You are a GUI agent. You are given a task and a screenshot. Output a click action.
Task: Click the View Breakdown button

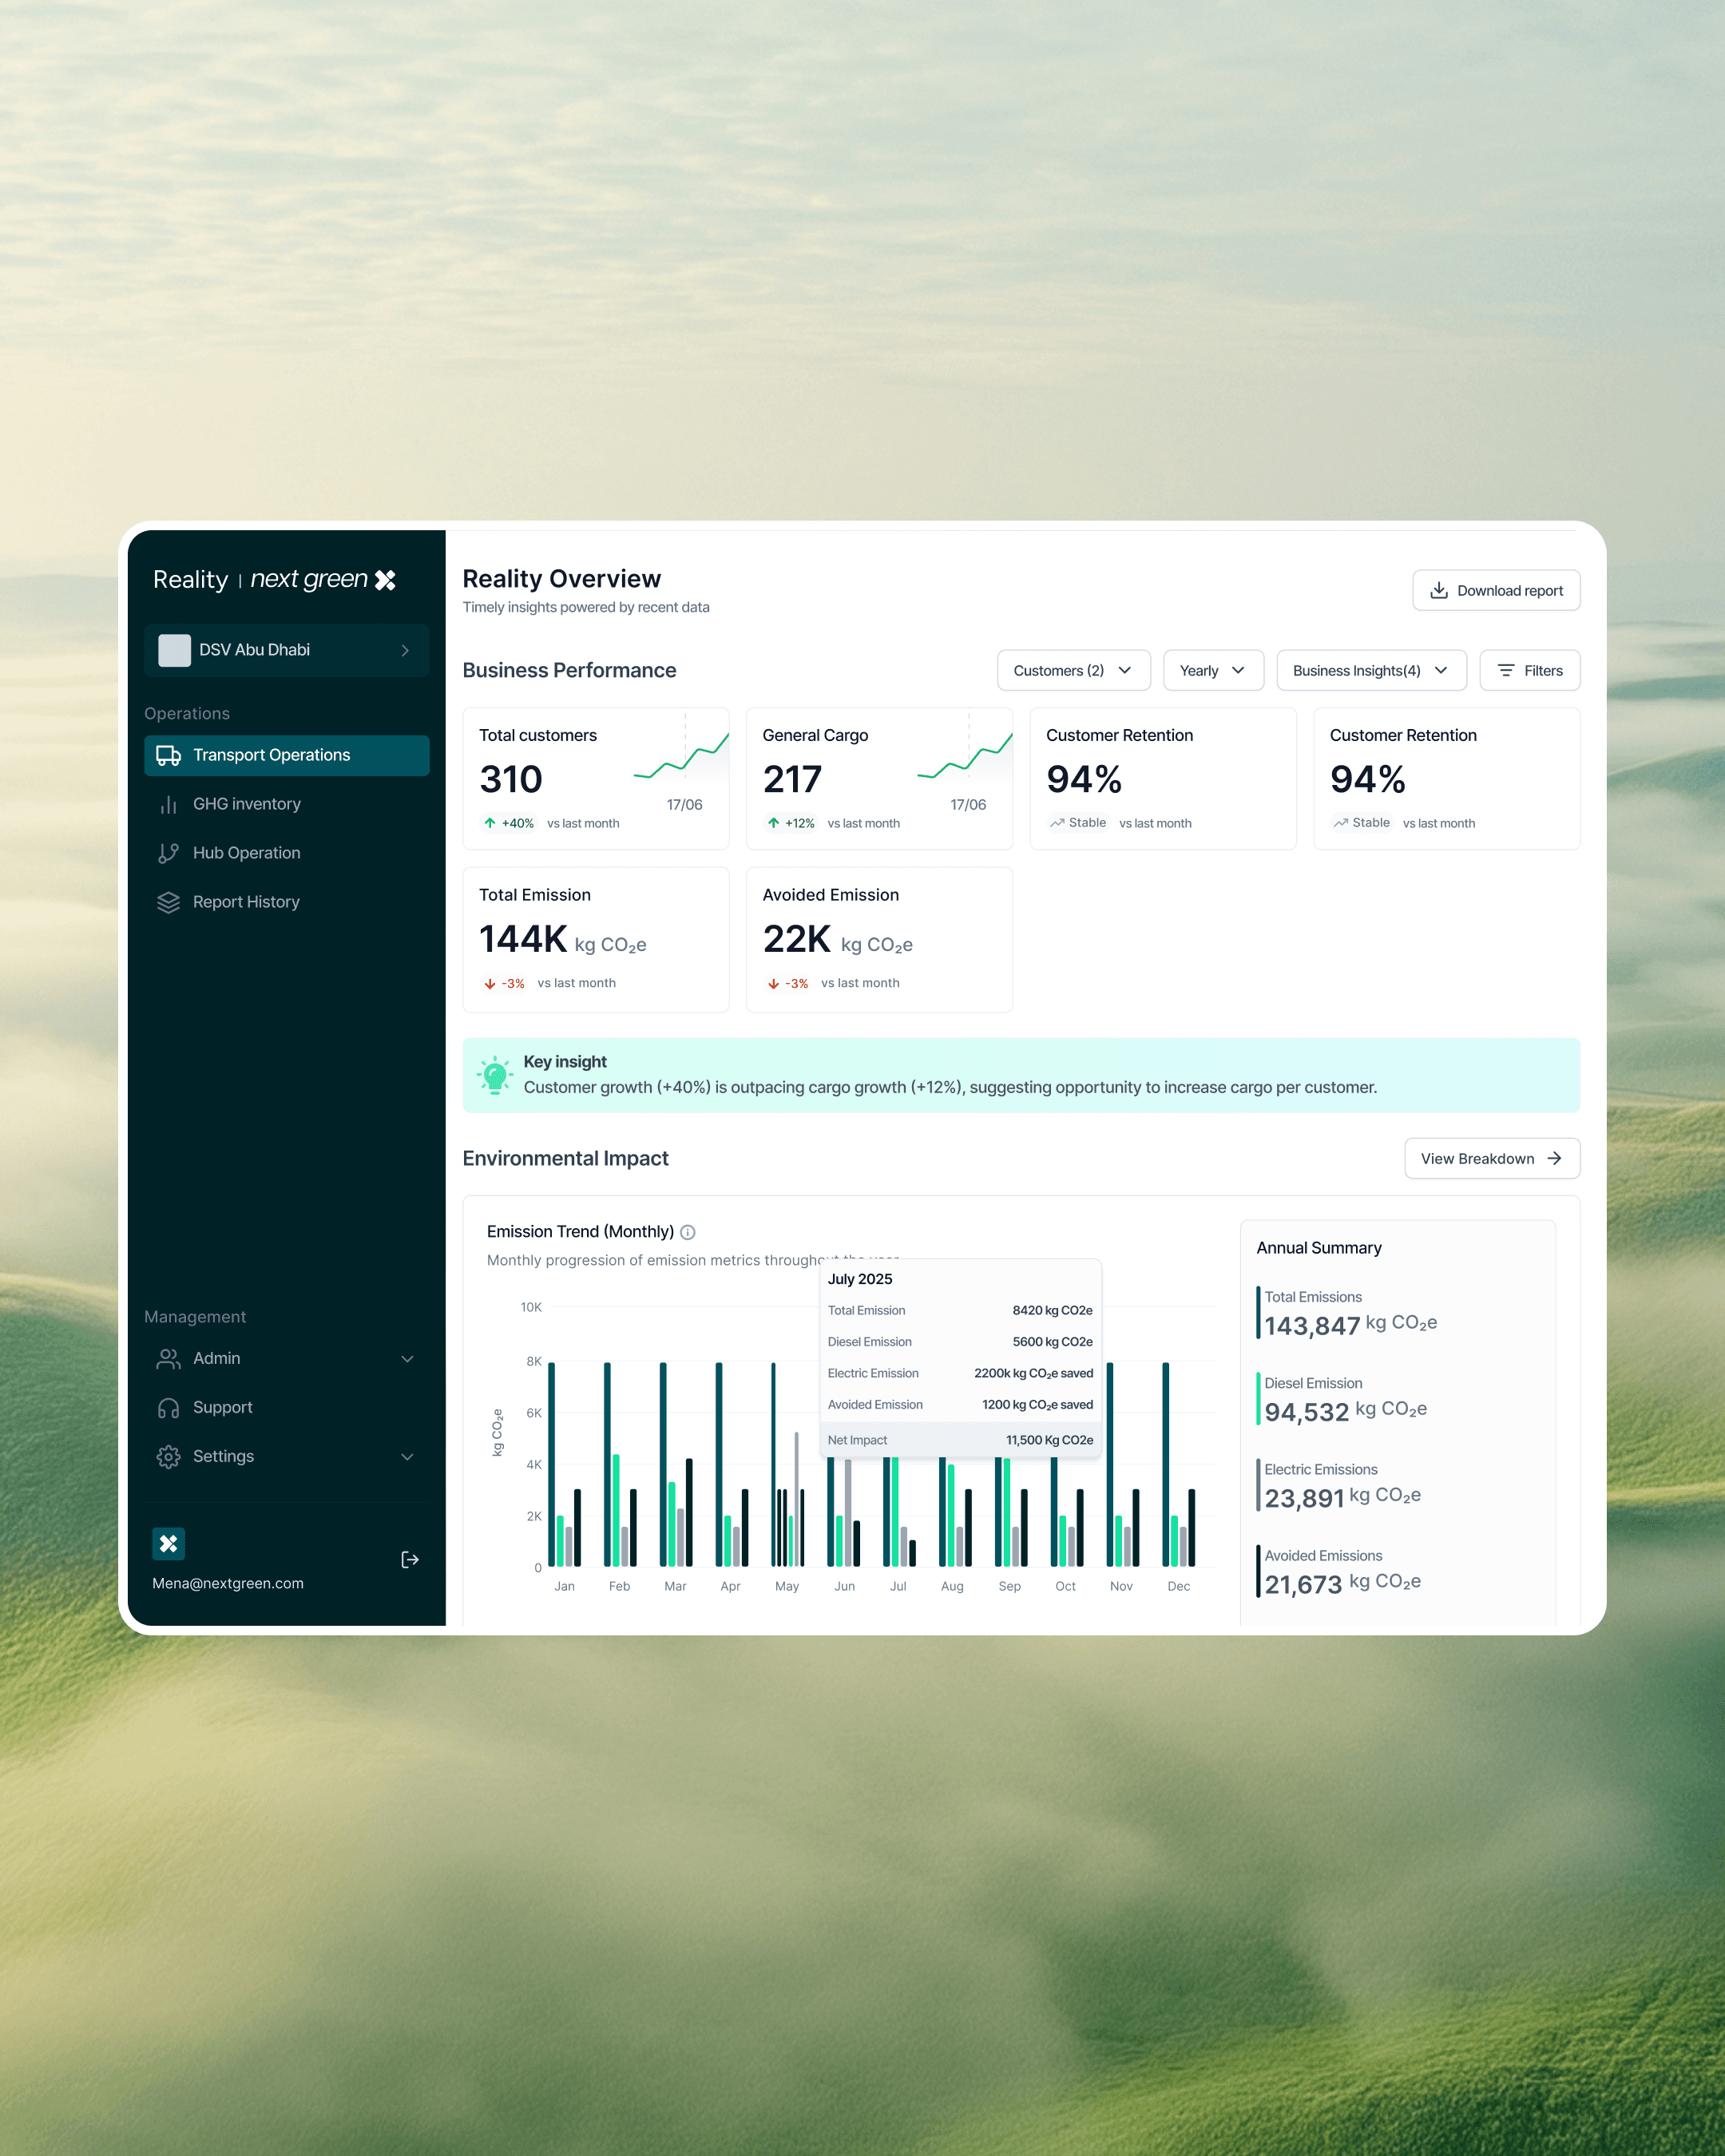pyautogui.click(x=1491, y=1158)
